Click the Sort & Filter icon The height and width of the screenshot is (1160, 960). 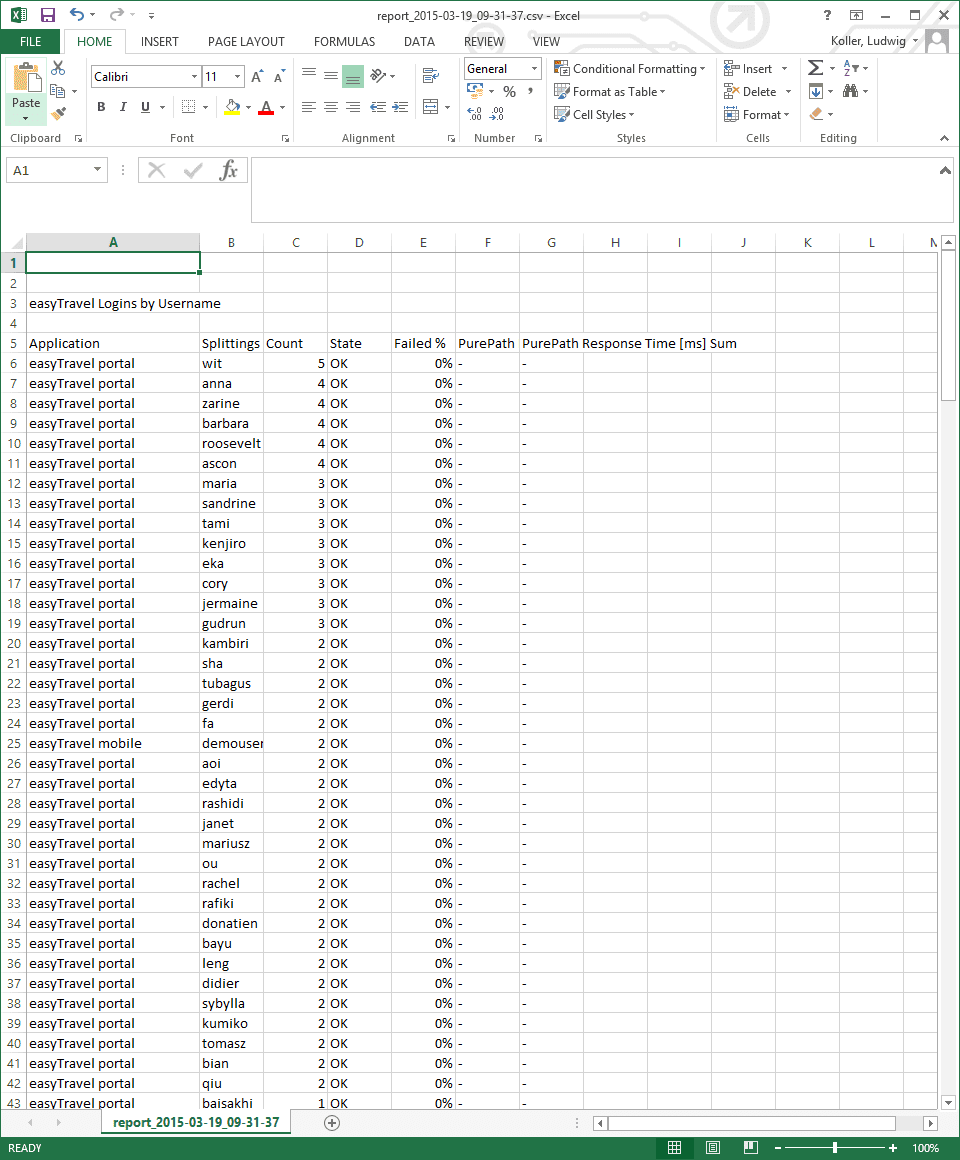click(x=851, y=68)
